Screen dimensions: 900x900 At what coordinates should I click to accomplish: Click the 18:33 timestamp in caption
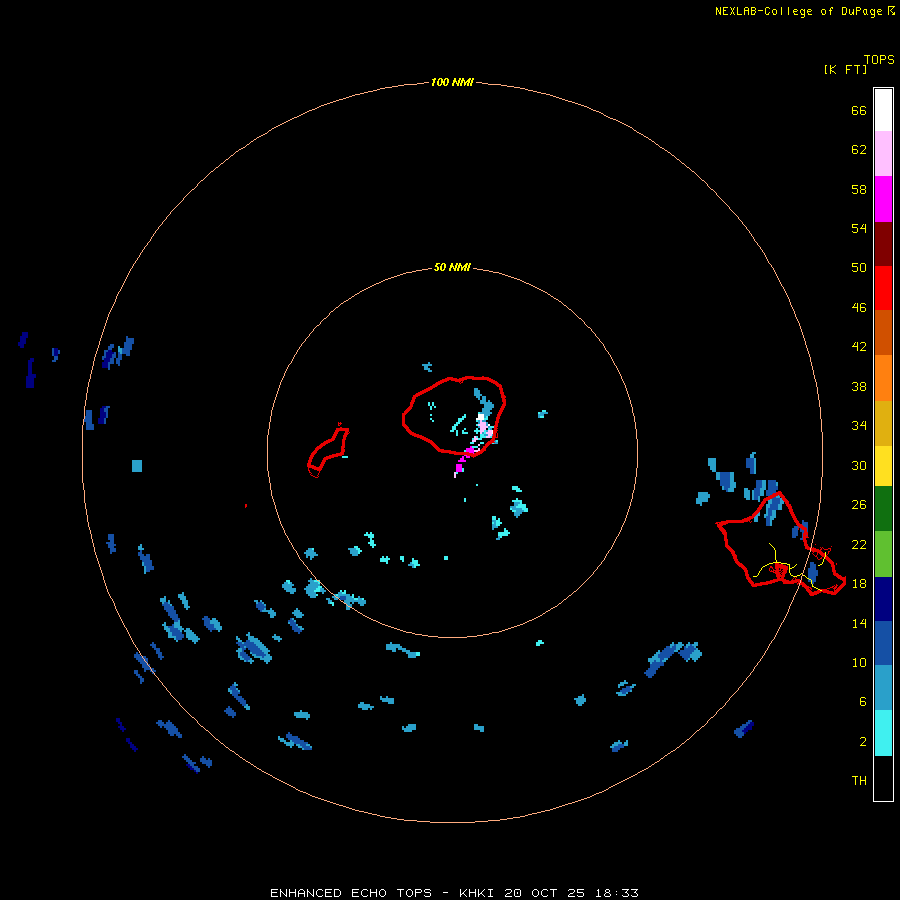coord(616,893)
